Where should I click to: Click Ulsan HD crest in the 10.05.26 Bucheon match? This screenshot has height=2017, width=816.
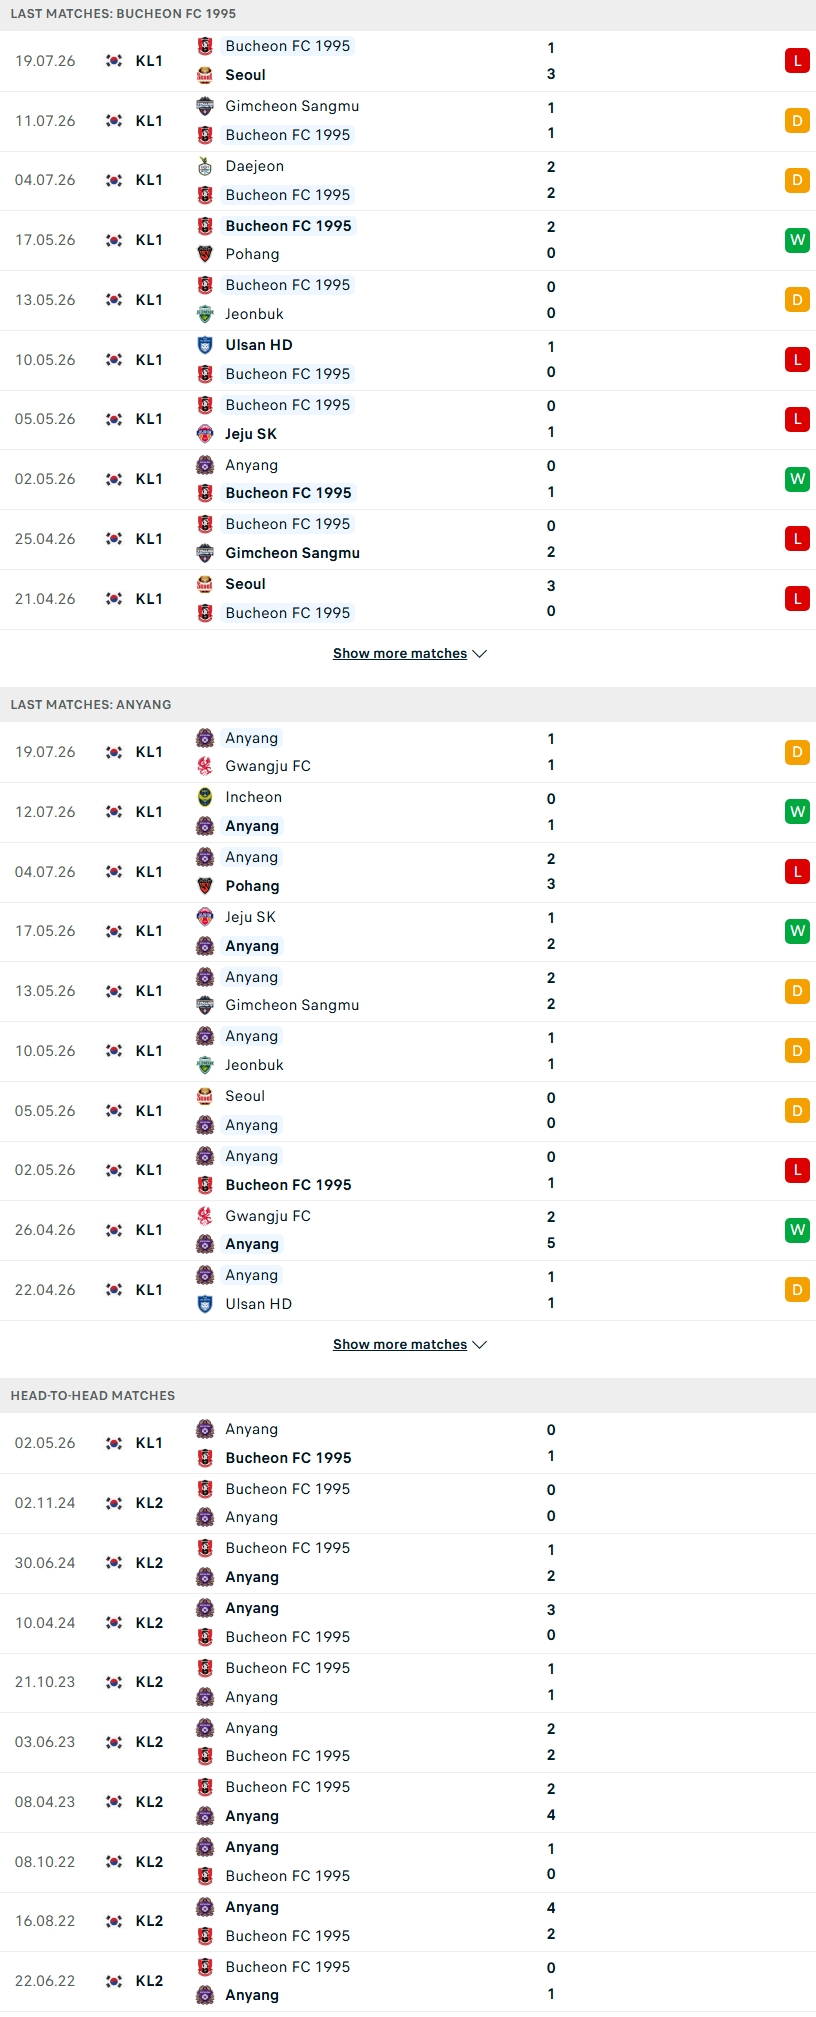pyautogui.click(x=205, y=345)
